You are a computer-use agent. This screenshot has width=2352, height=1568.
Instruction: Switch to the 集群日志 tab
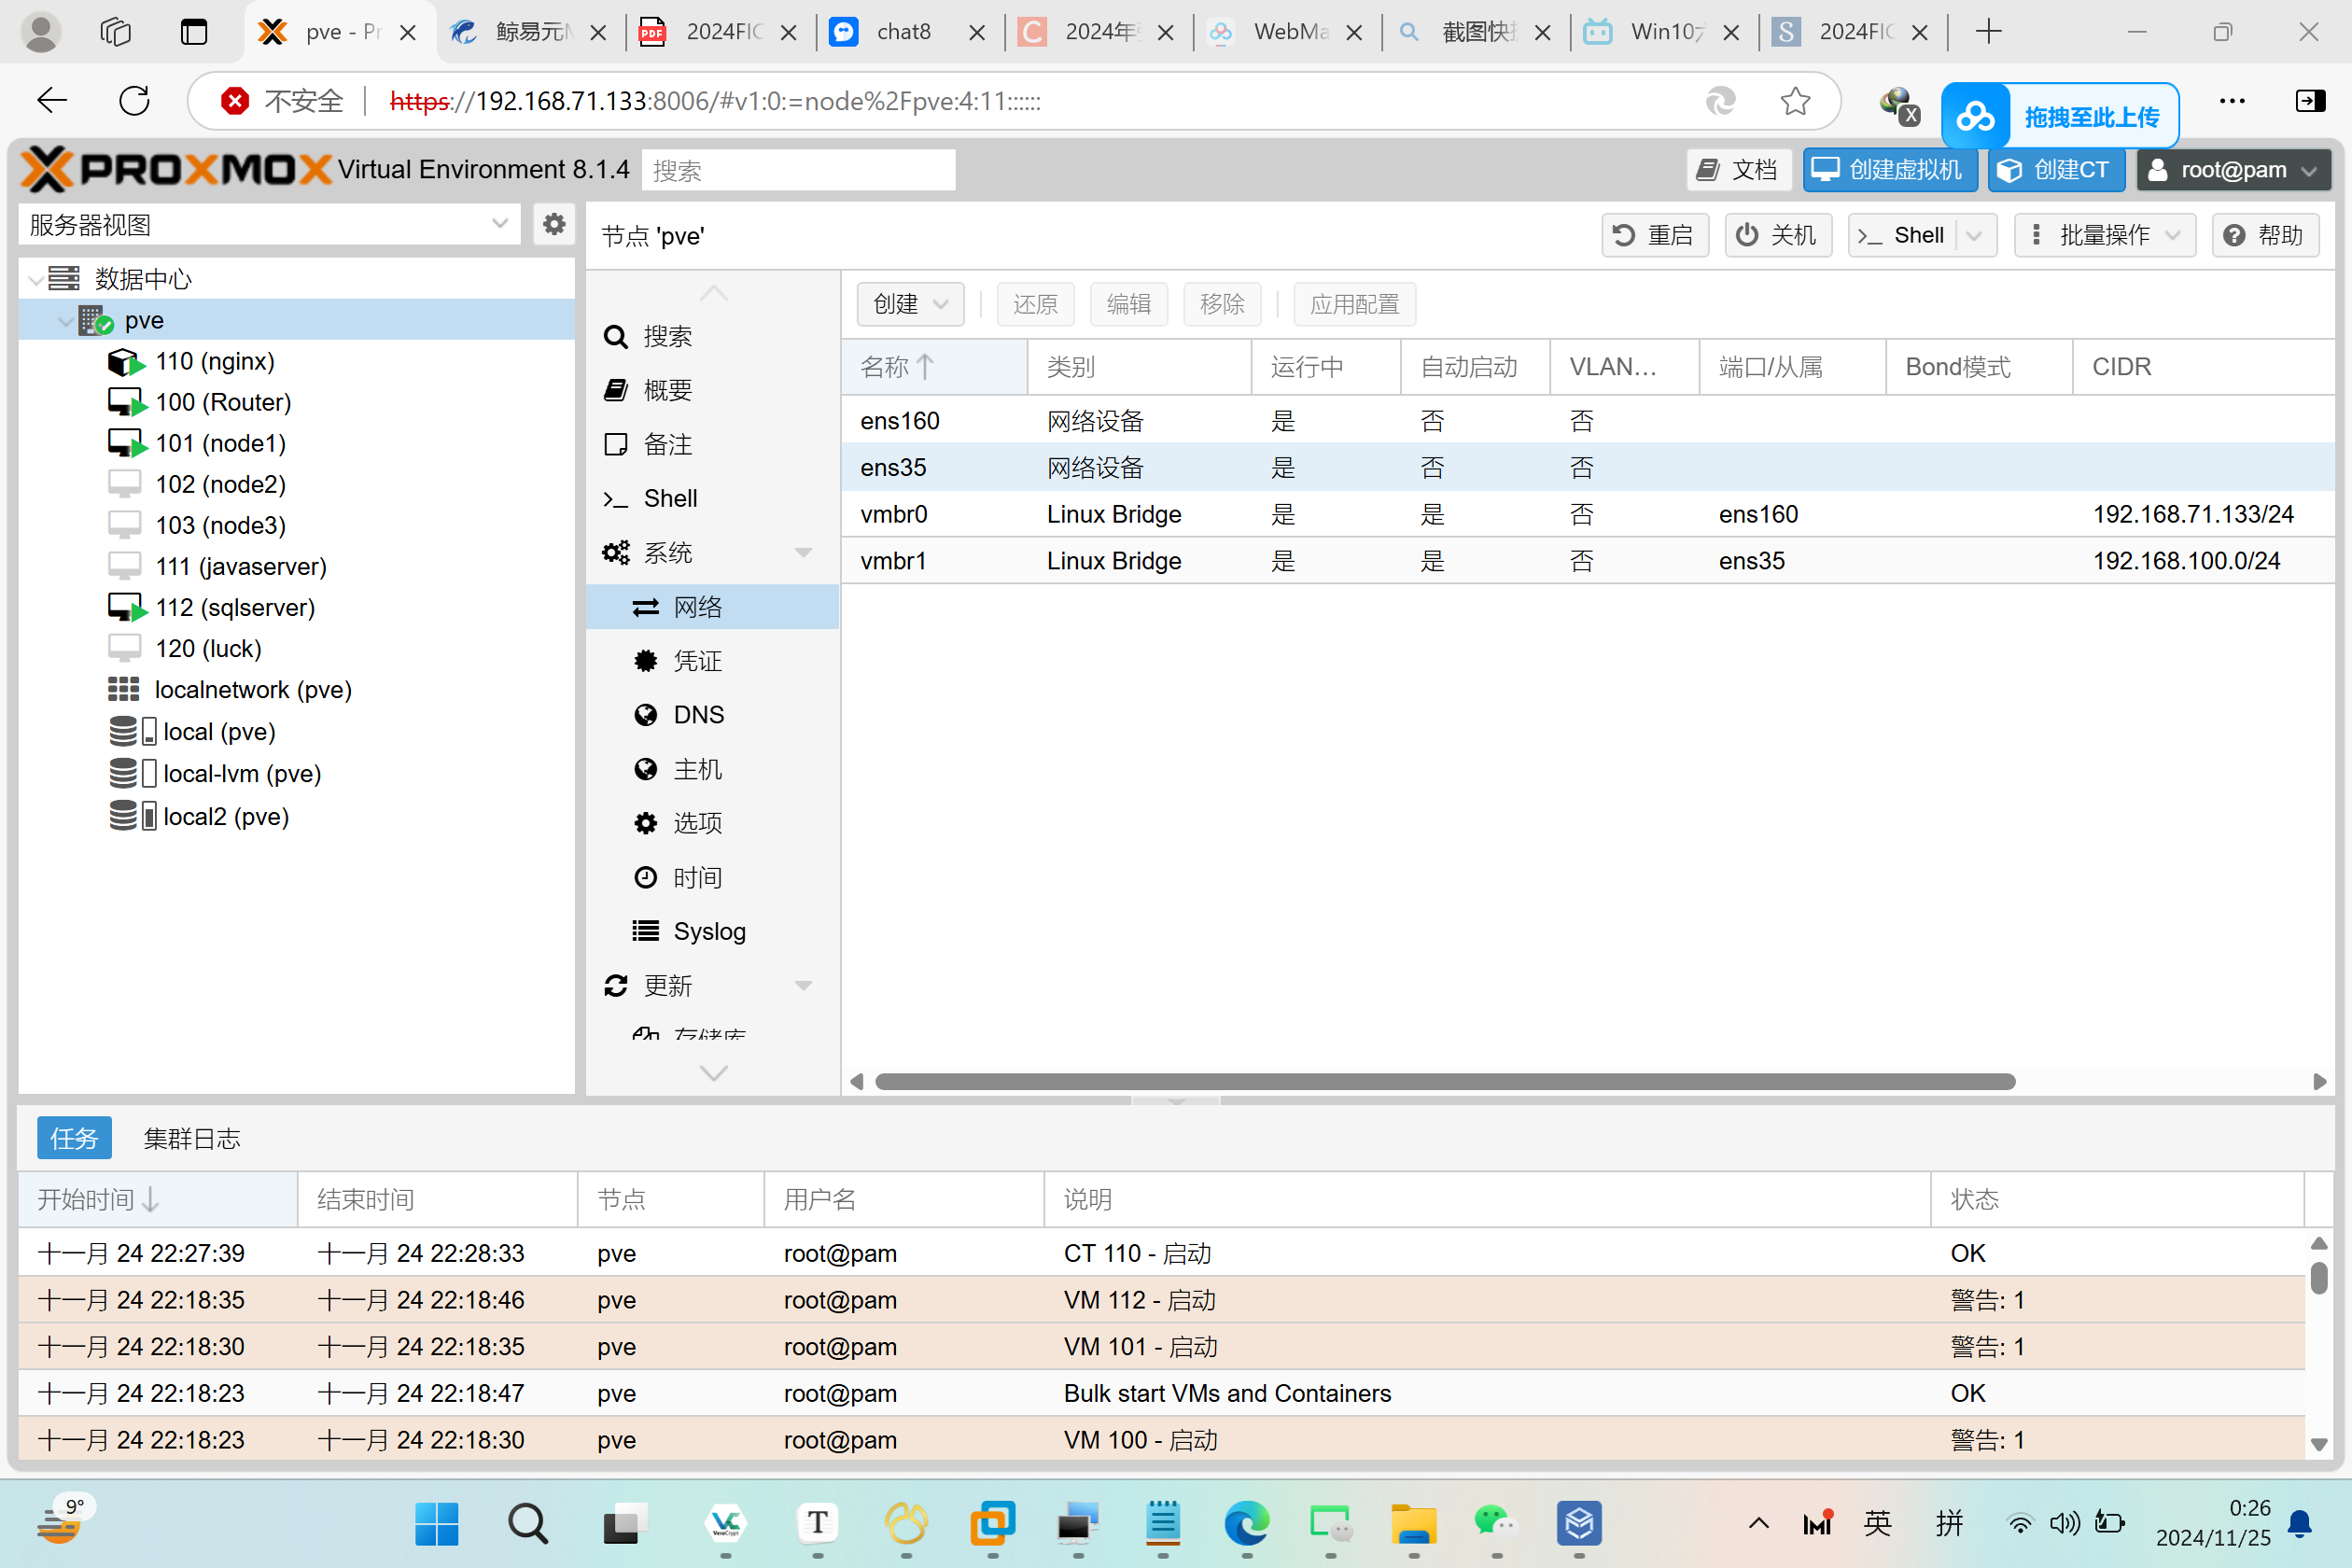coord(191,1138)
